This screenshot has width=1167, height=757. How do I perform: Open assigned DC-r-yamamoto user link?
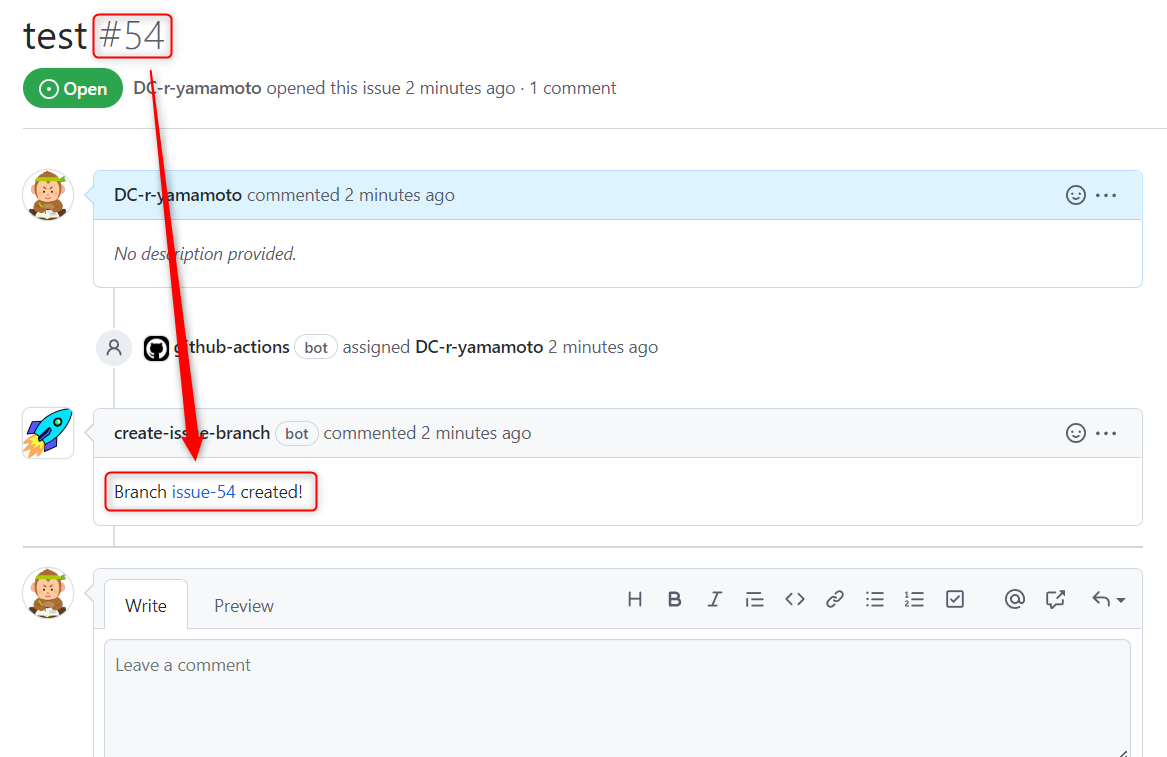(x=479, y=347)
